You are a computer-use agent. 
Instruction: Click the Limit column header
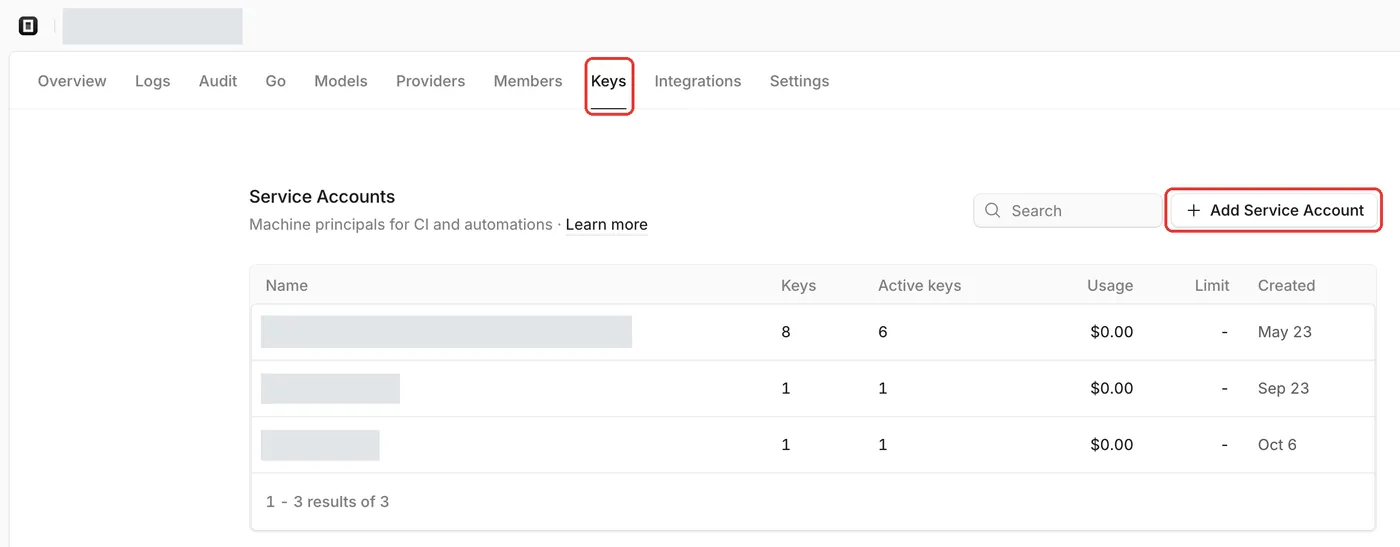click(1212, 286)
